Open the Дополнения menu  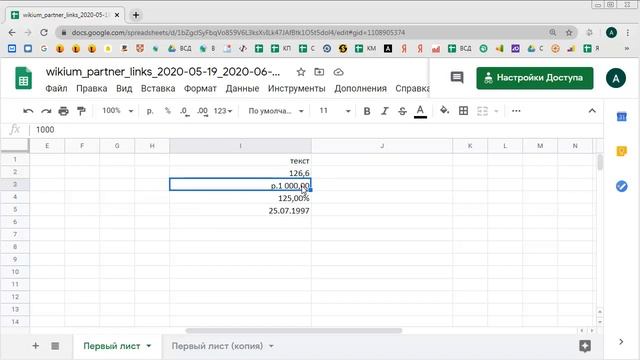(360, 89)
